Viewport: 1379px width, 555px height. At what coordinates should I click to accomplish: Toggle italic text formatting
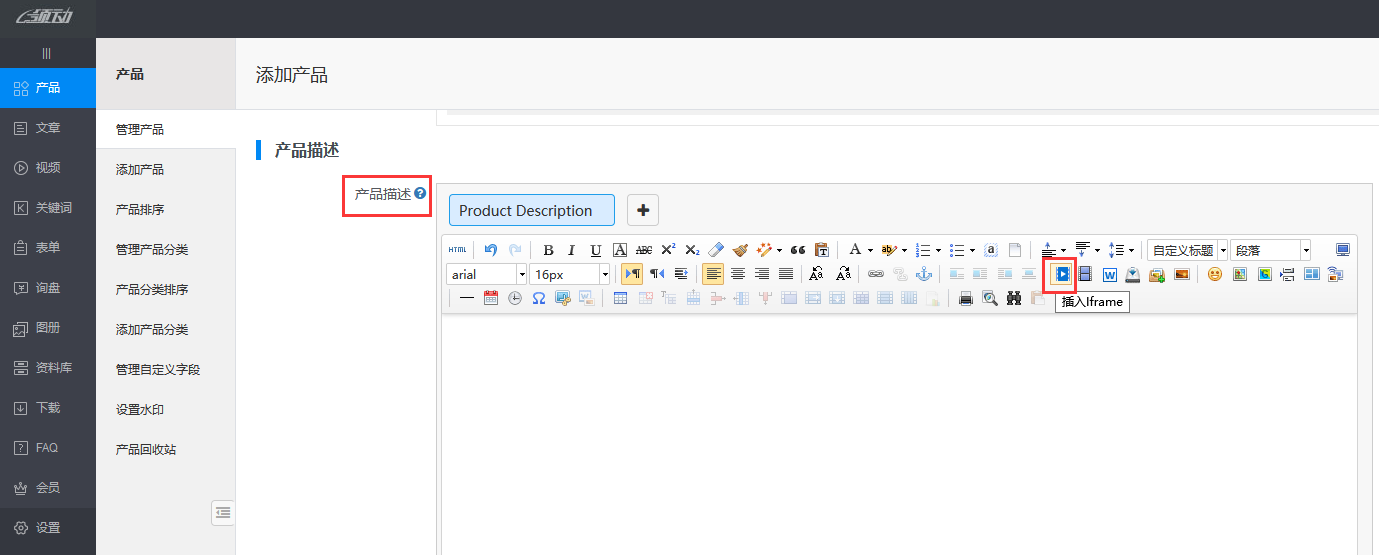tap(571, 250)
